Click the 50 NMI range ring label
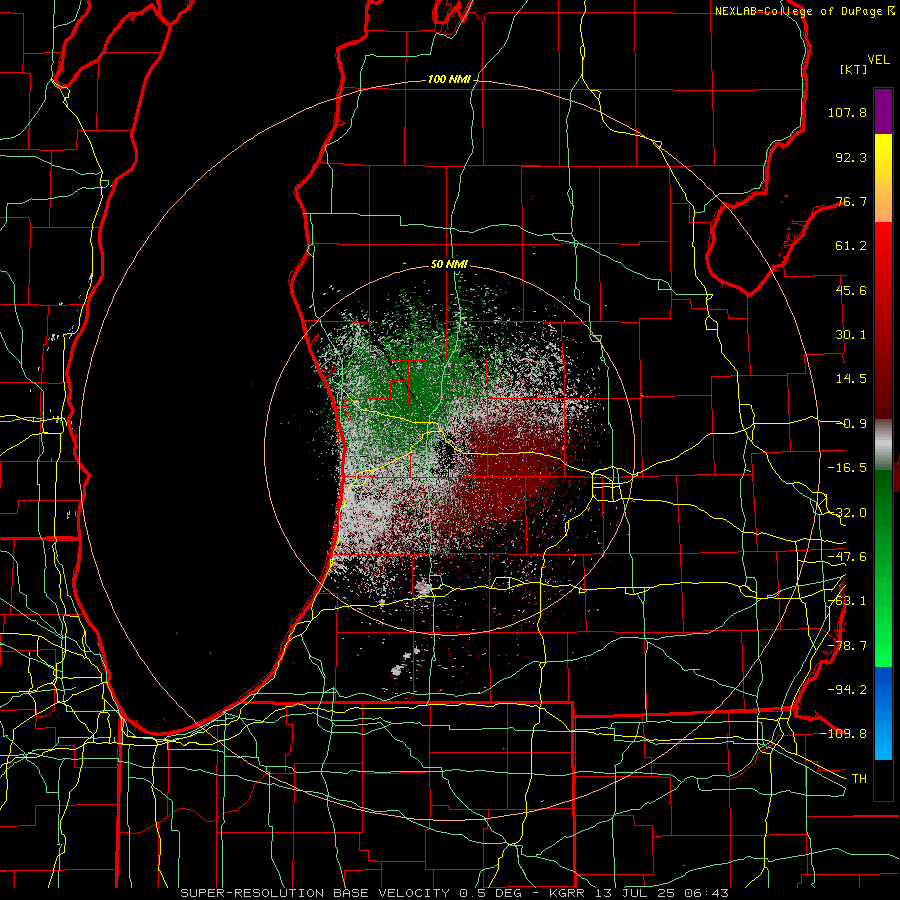900x900 pixels. tap(449, 265)
